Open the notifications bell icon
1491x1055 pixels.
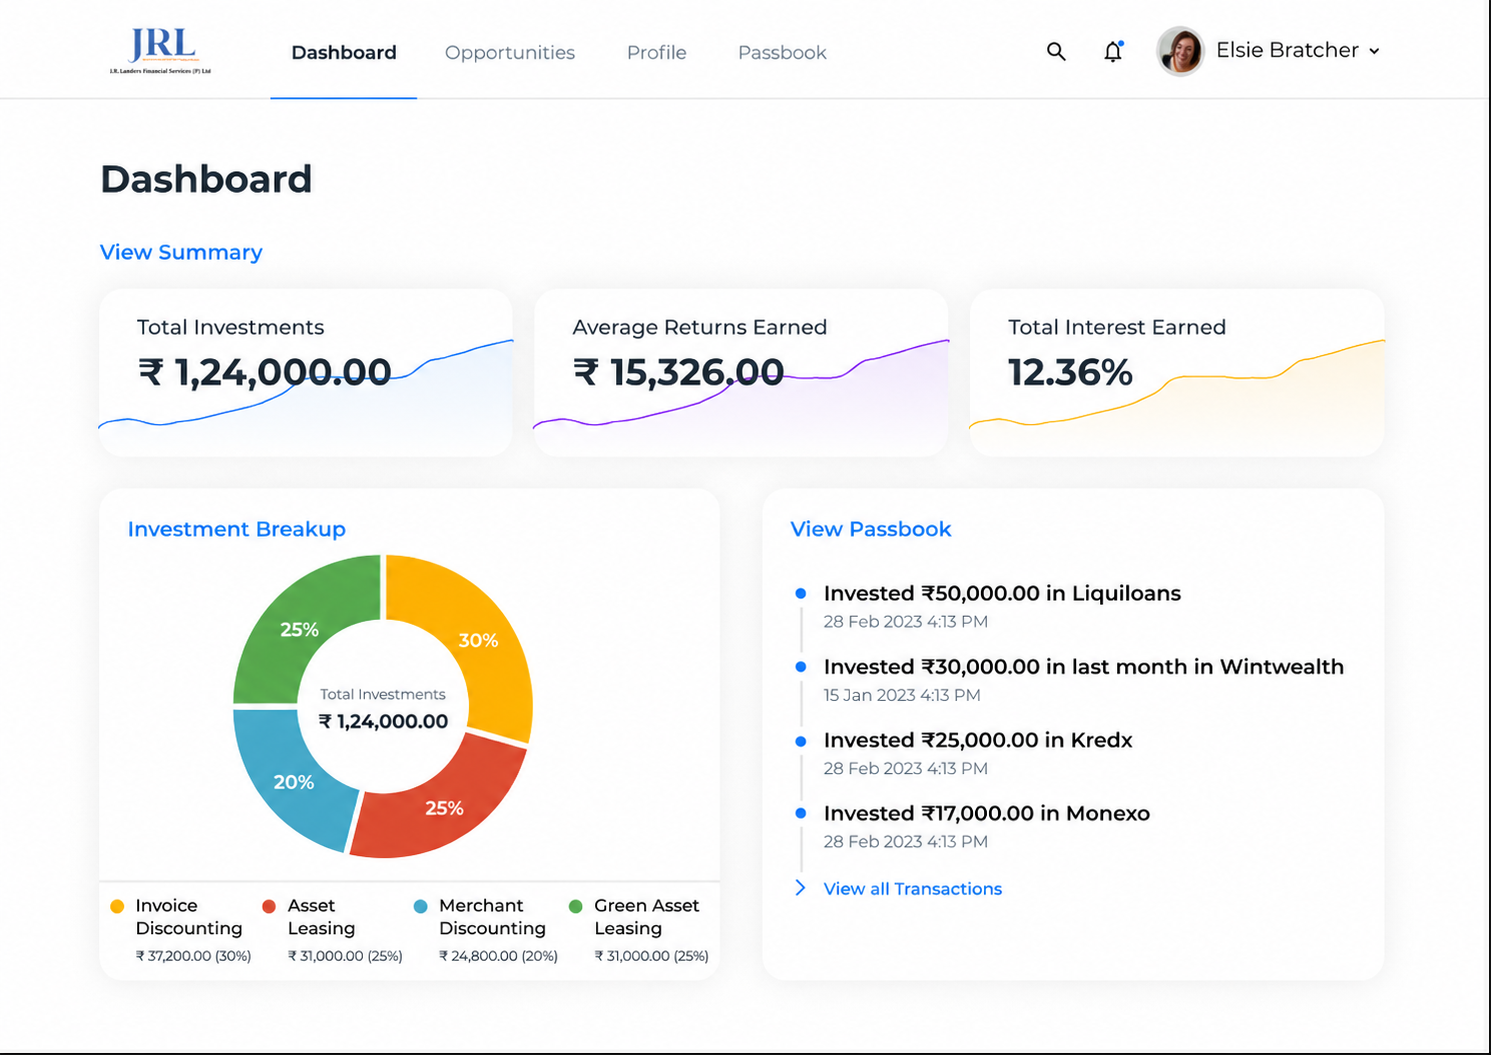[1113, 51]
